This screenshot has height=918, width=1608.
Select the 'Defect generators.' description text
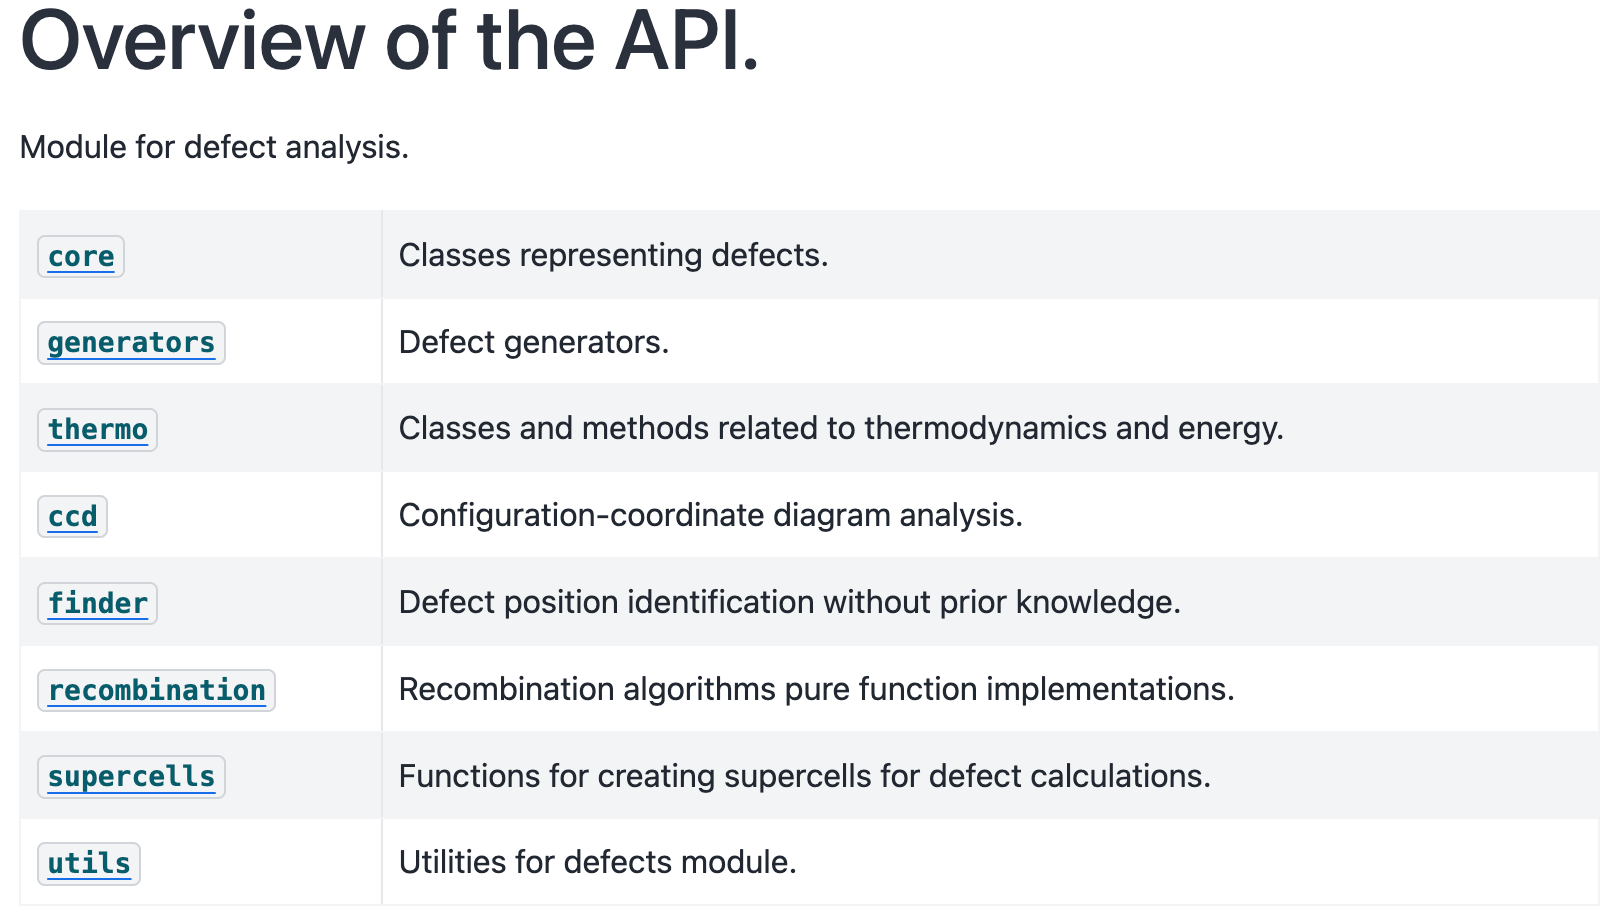533,343
